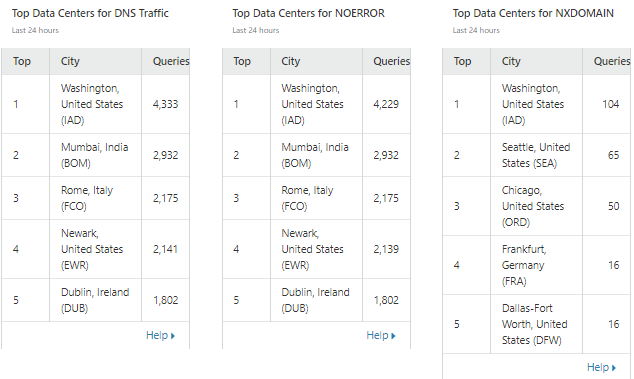Click Dublin, Ireland (DUB) in DNS Traffic table

tap(95, 300)
